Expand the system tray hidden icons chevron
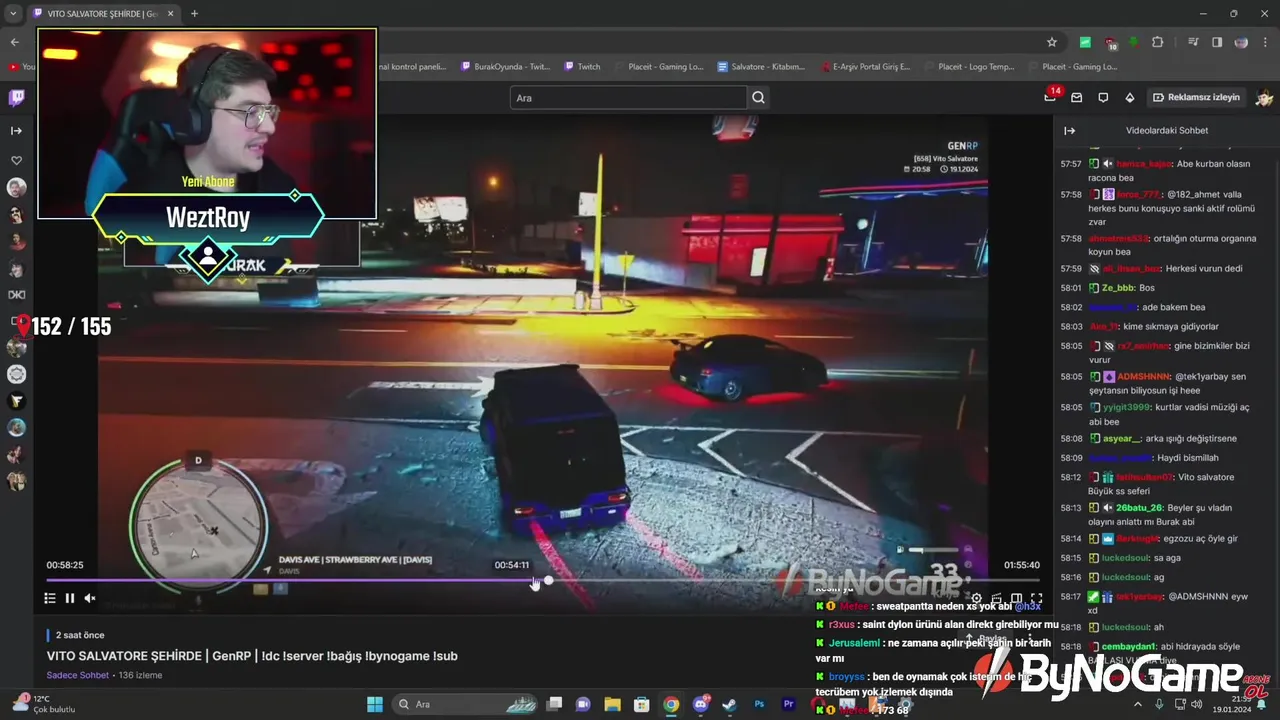 point(1139,704)
